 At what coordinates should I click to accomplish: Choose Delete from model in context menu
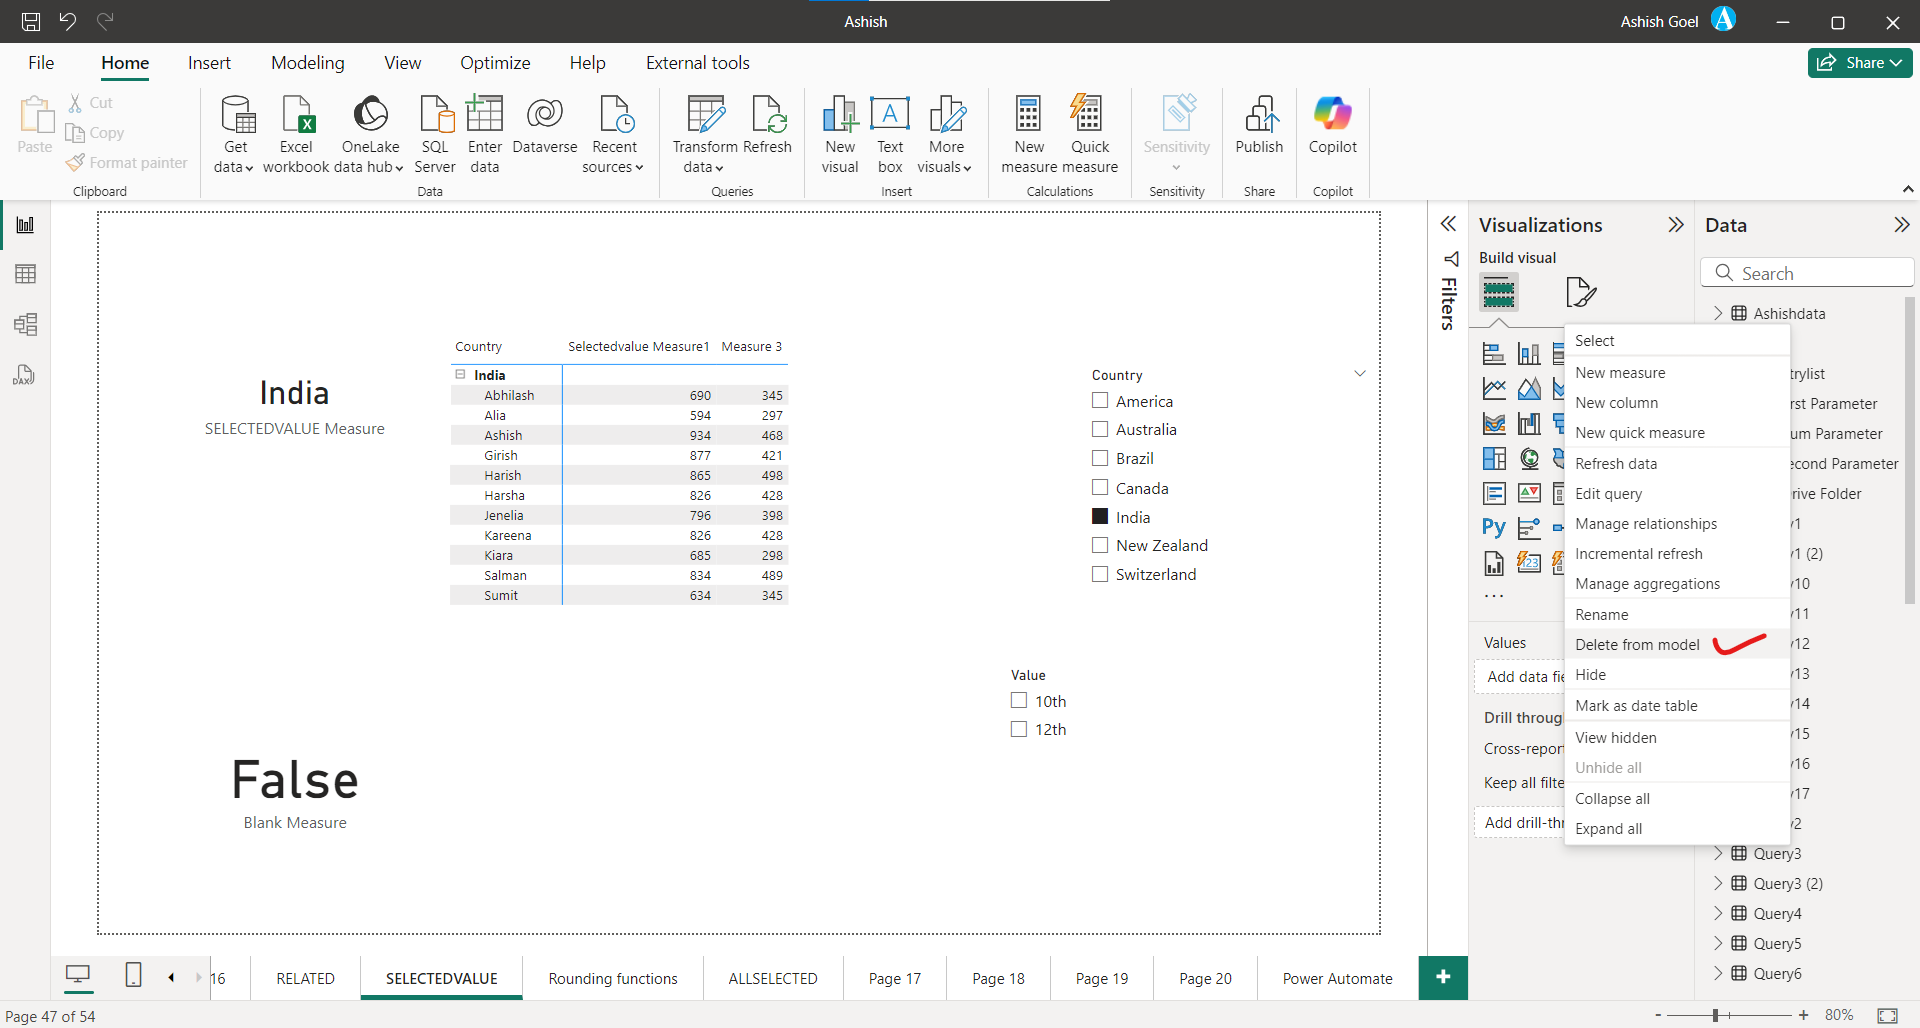pyautogui.click(x=1636, y=644)
